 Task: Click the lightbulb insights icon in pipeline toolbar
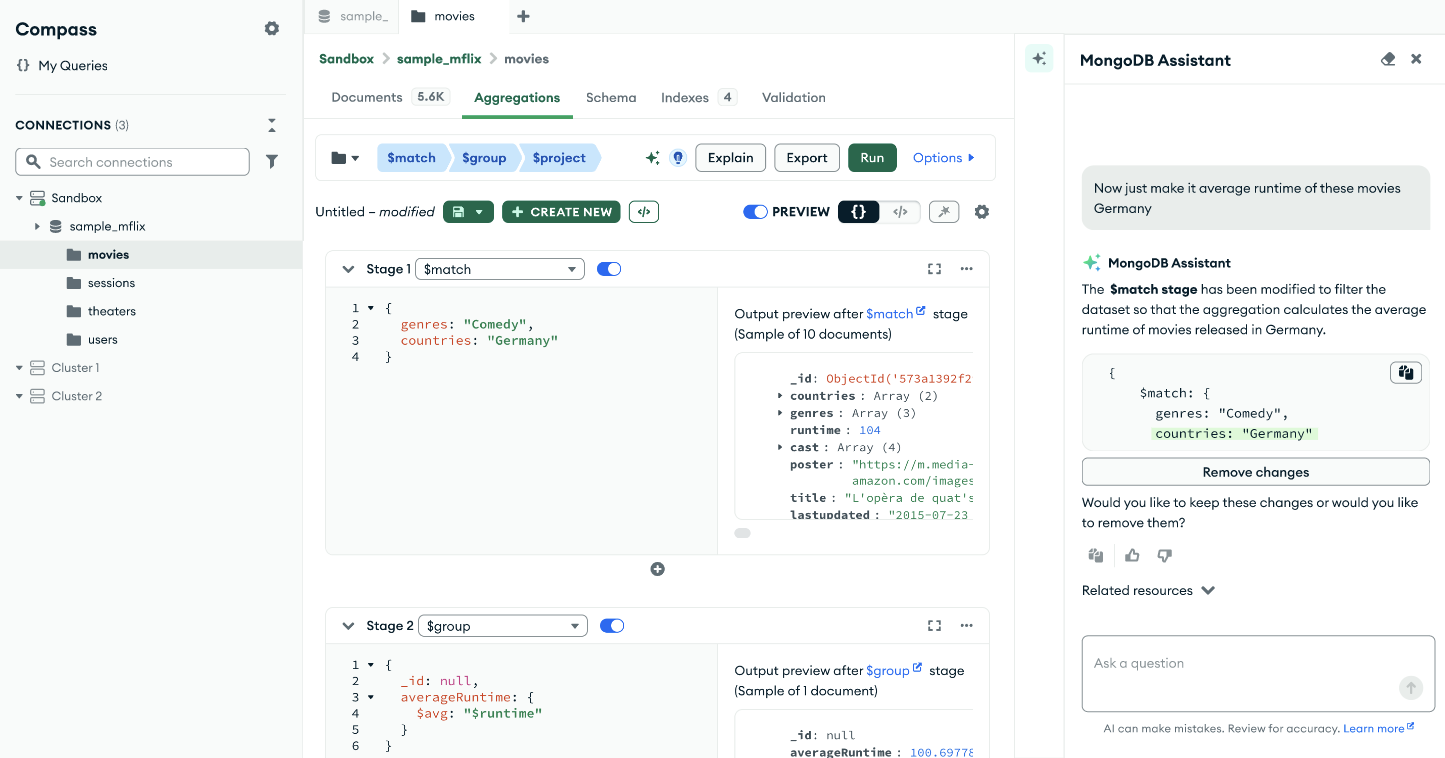click(678, 158)
